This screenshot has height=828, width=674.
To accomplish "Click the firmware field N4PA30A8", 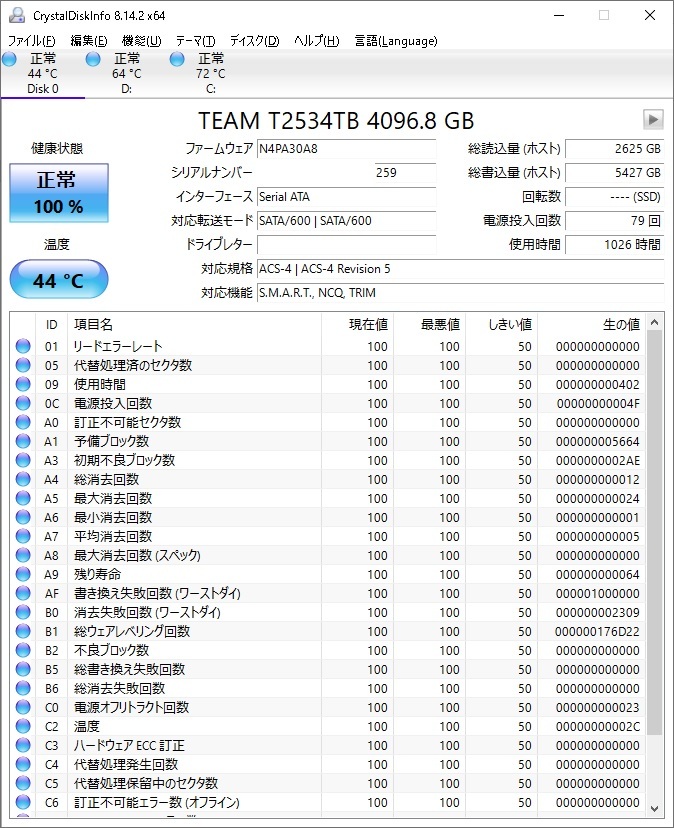I will coord(347,149).
